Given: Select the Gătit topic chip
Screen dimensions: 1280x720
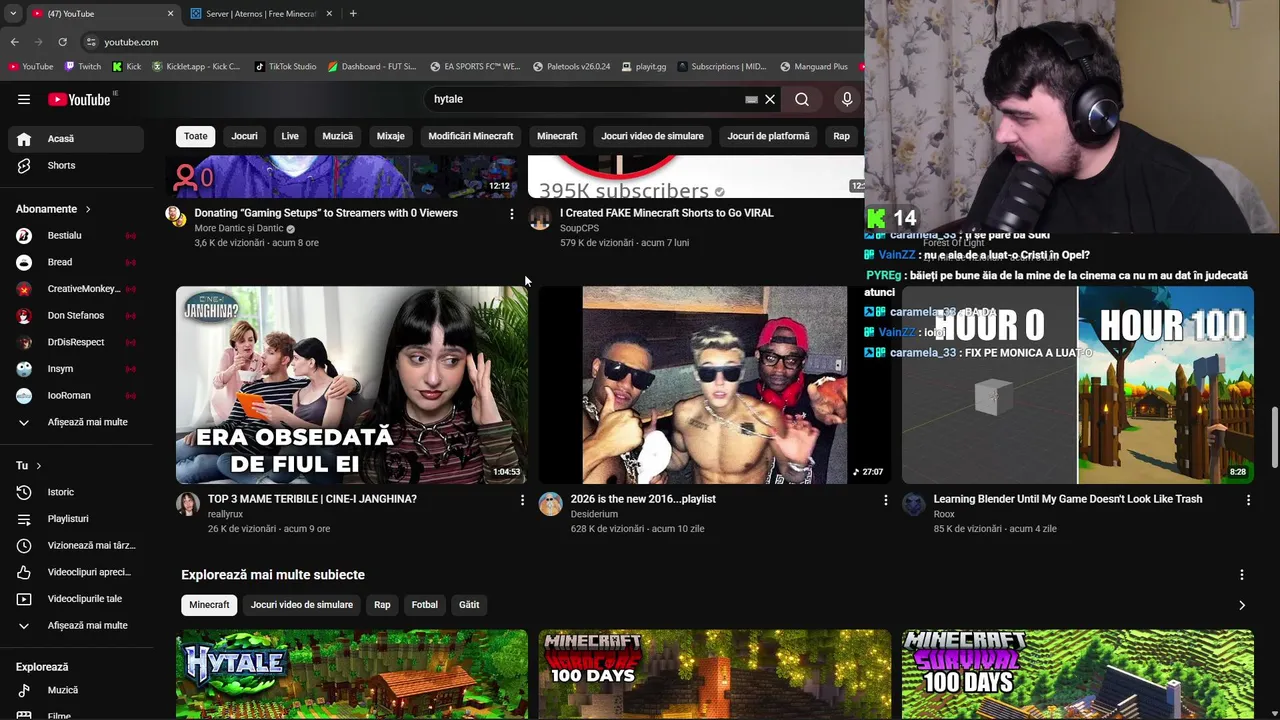Looking at the screenshot, I should (x=469, y=605).
